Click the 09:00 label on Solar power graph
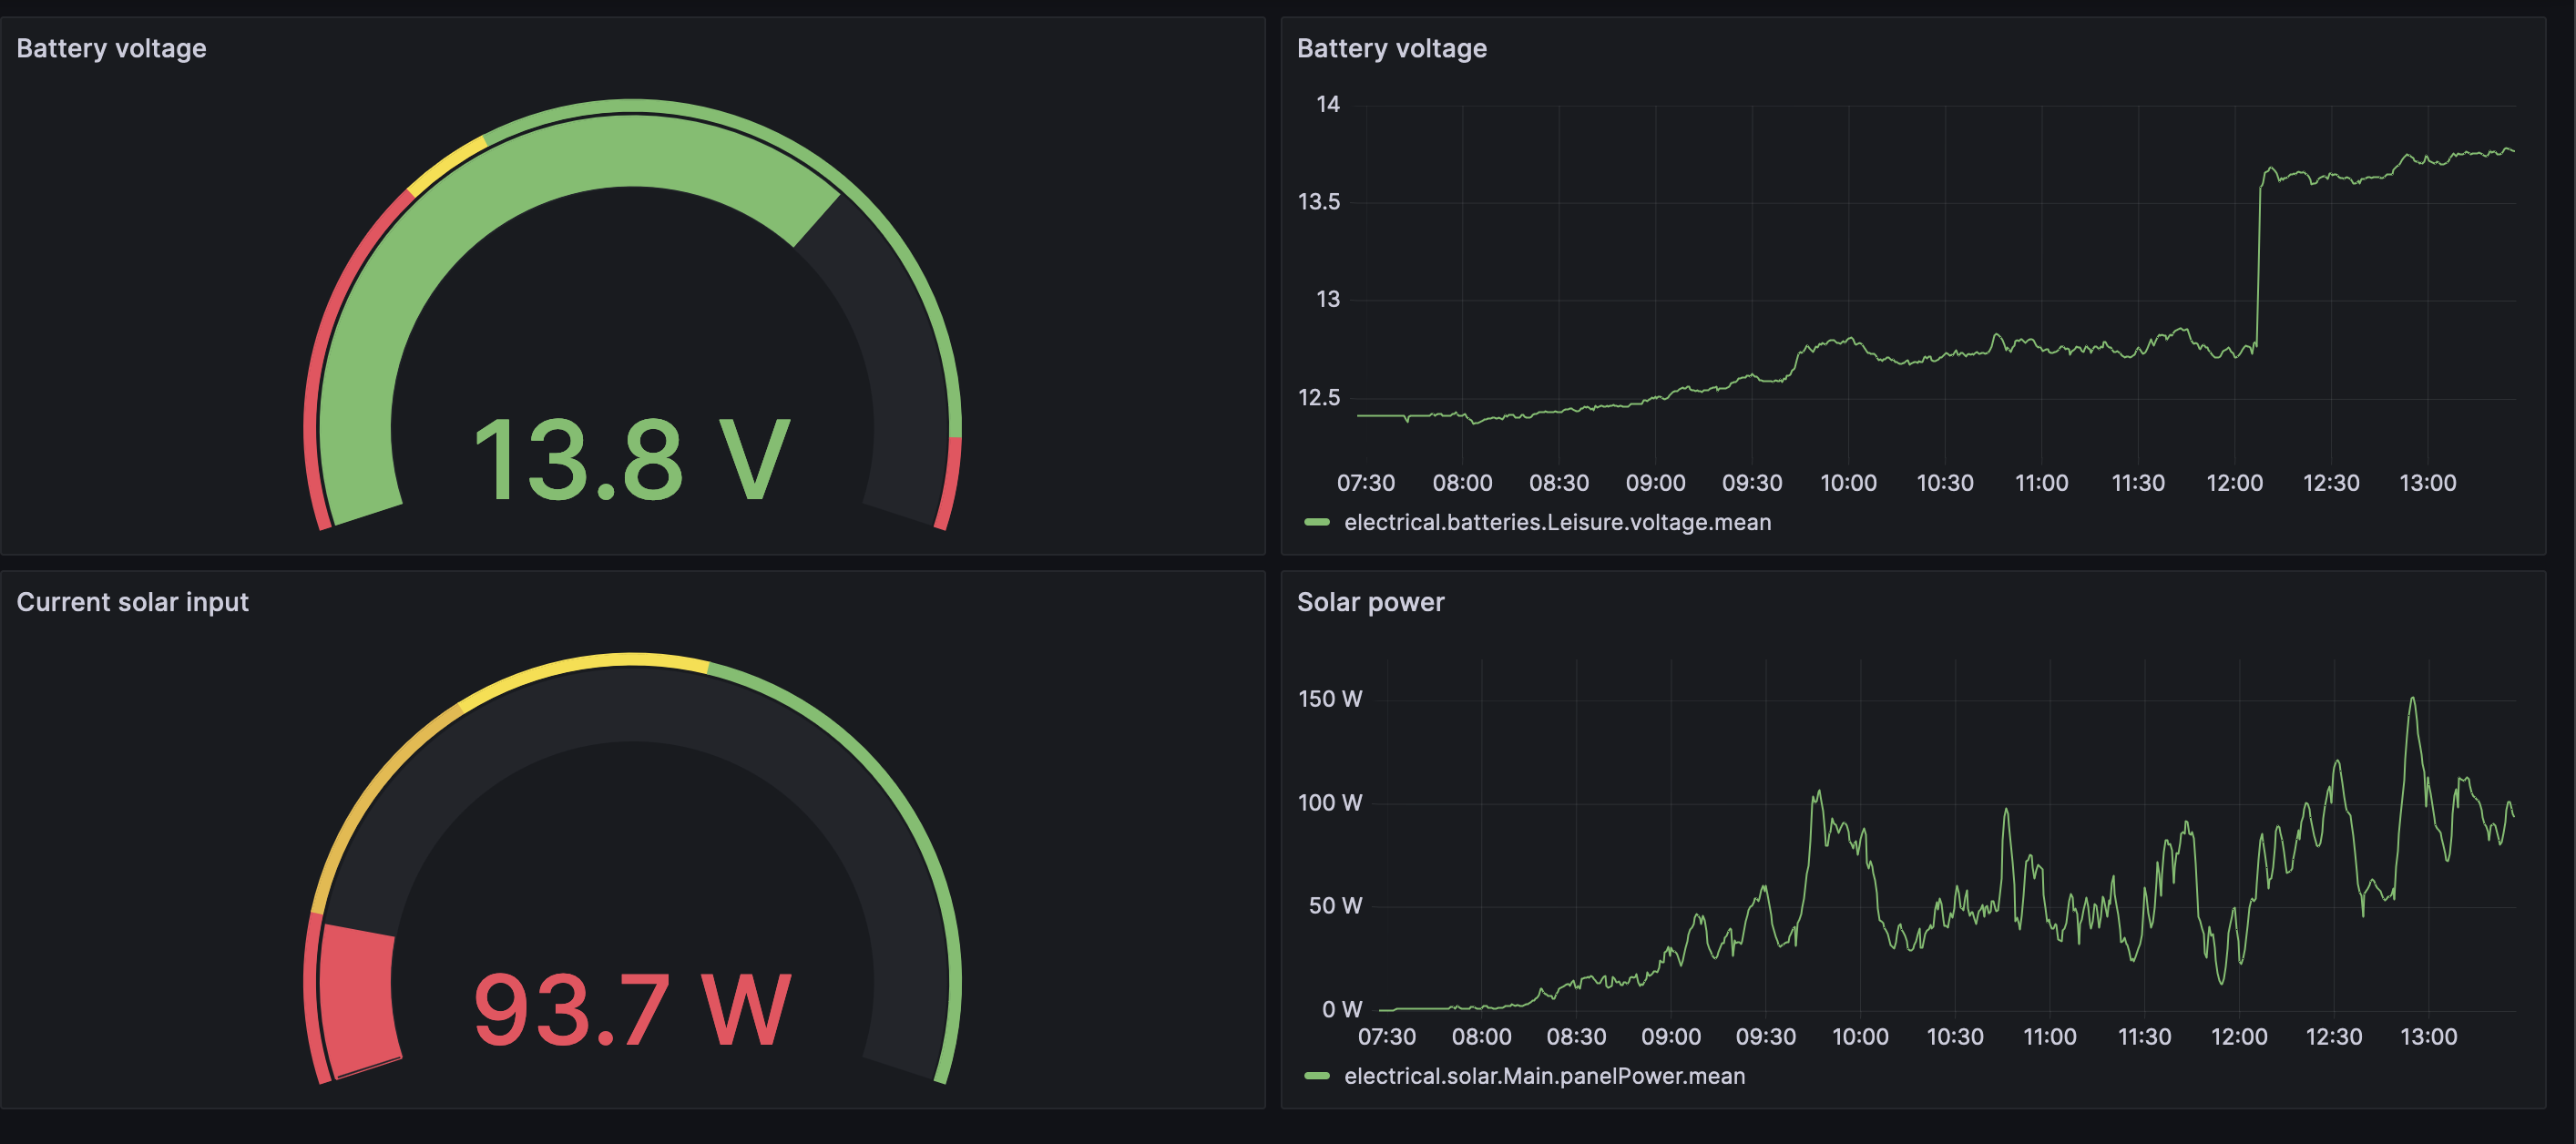Viewport: 2576px width, 1144px height. click(x=1670, y=1037)
